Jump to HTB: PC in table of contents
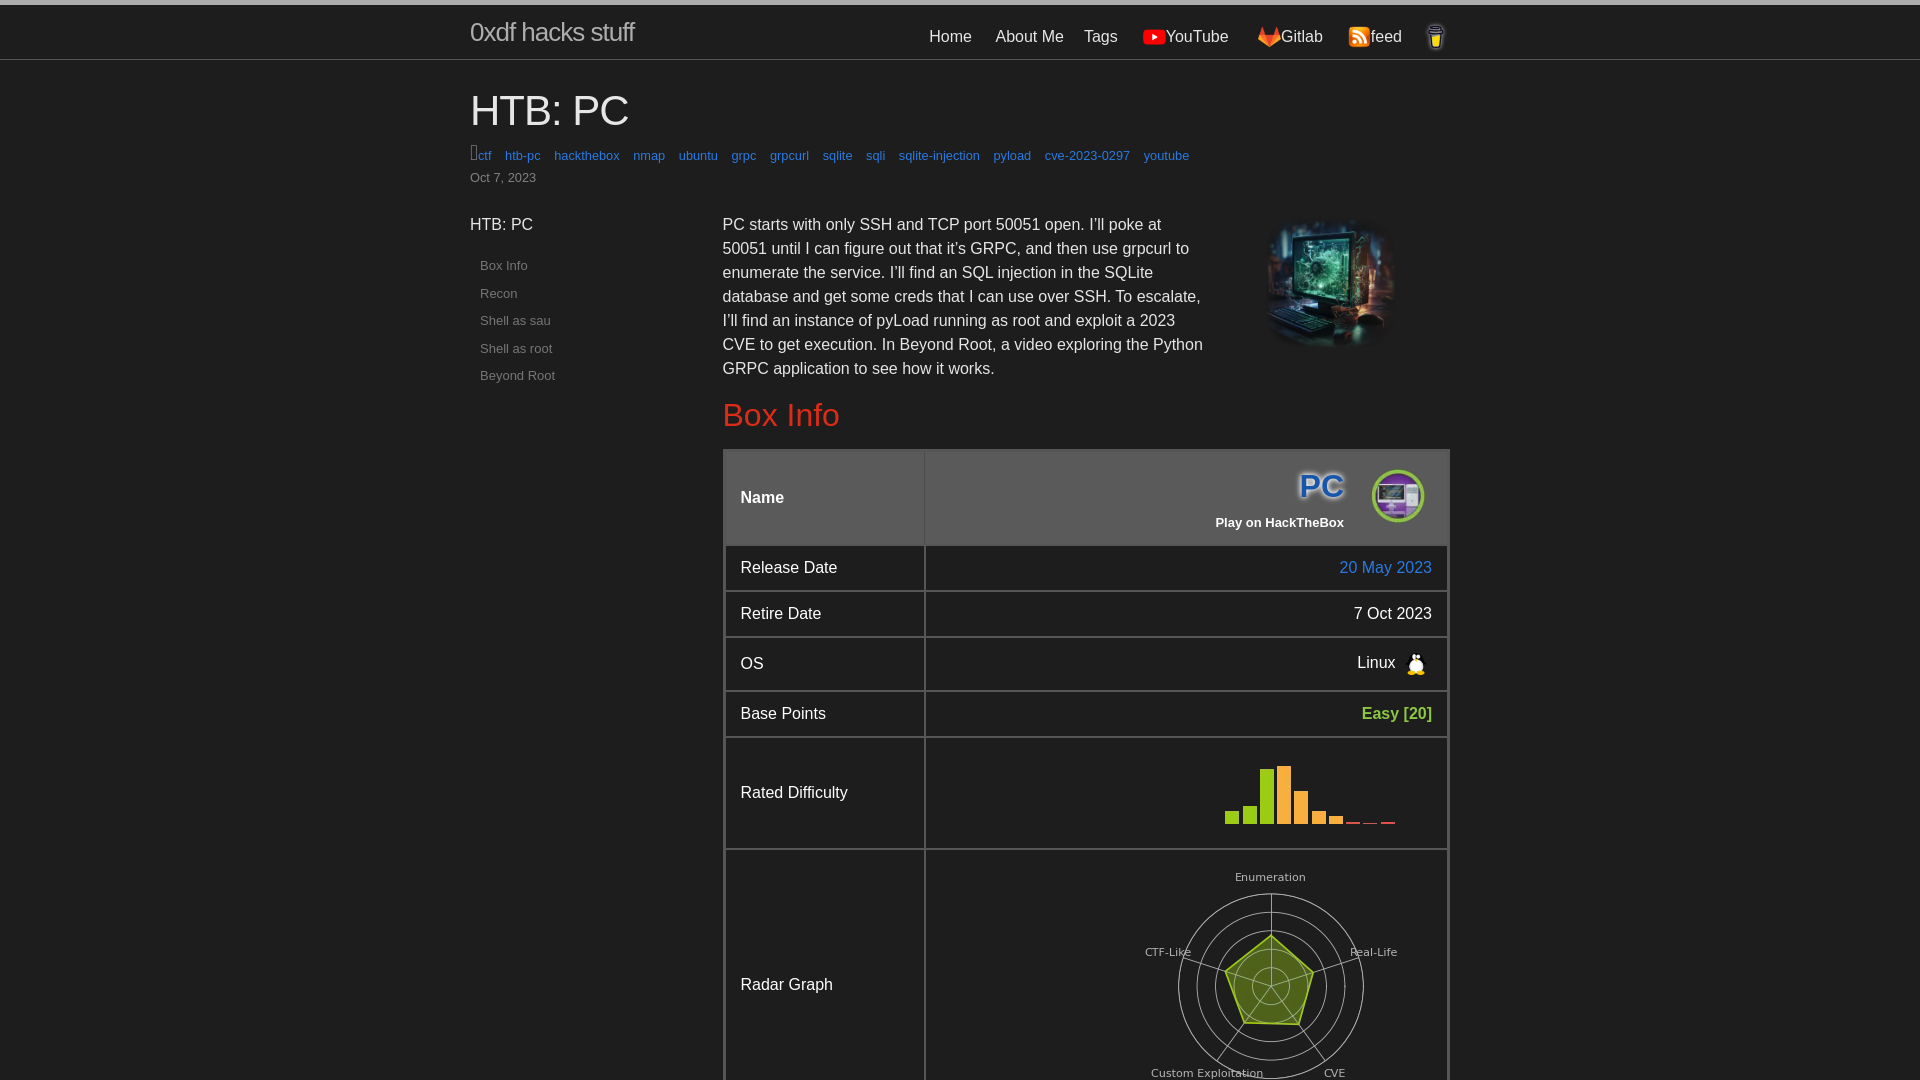 [x=501, y=225]
